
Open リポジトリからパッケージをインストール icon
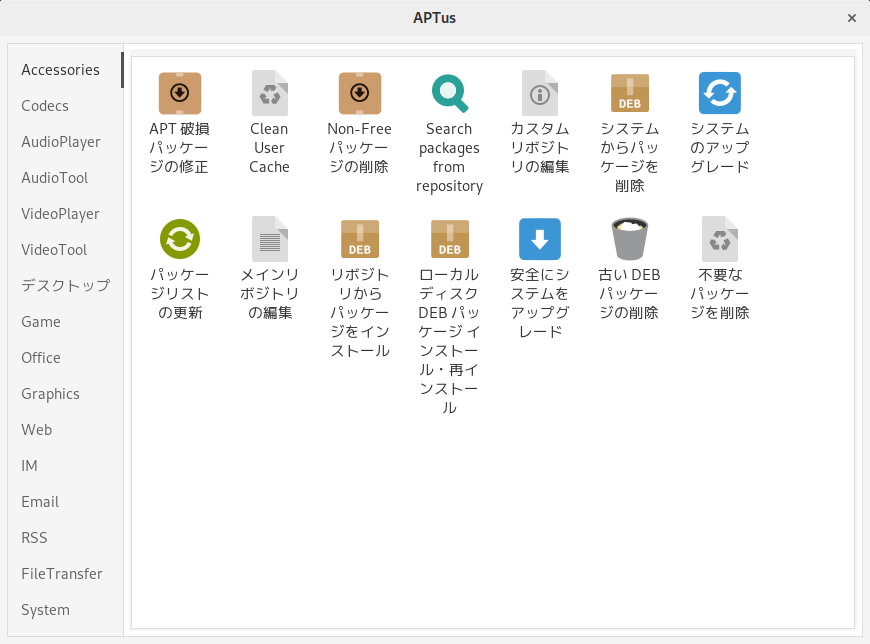pos(360,239)
